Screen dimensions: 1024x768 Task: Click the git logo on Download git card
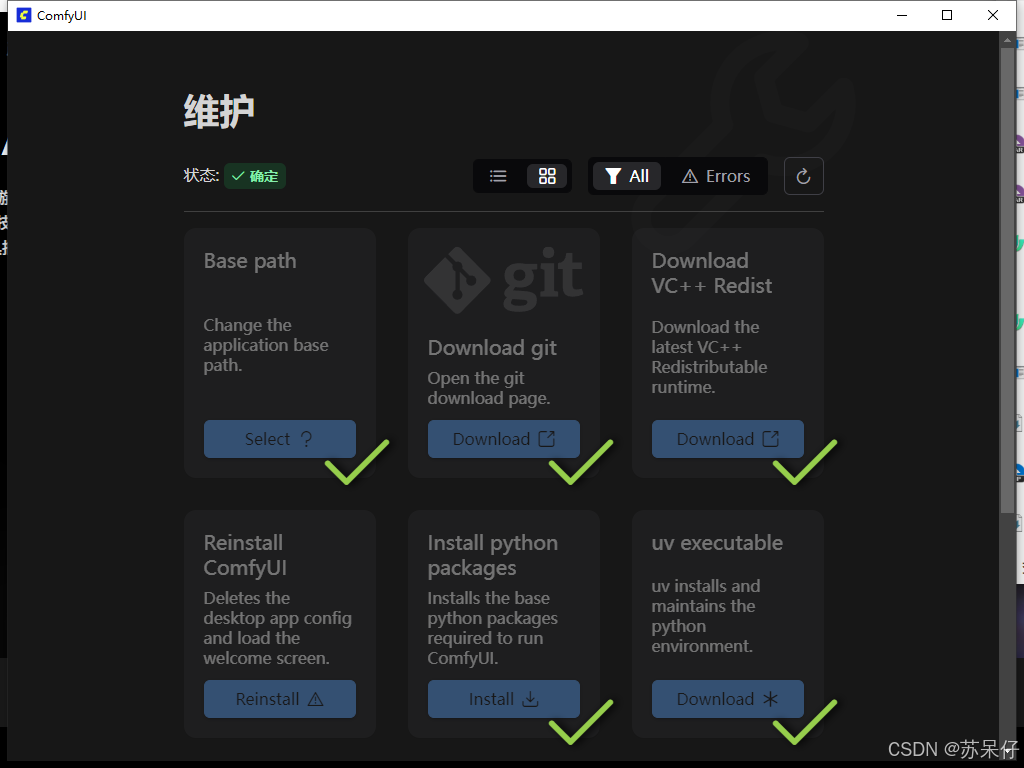tap(504, 280)
